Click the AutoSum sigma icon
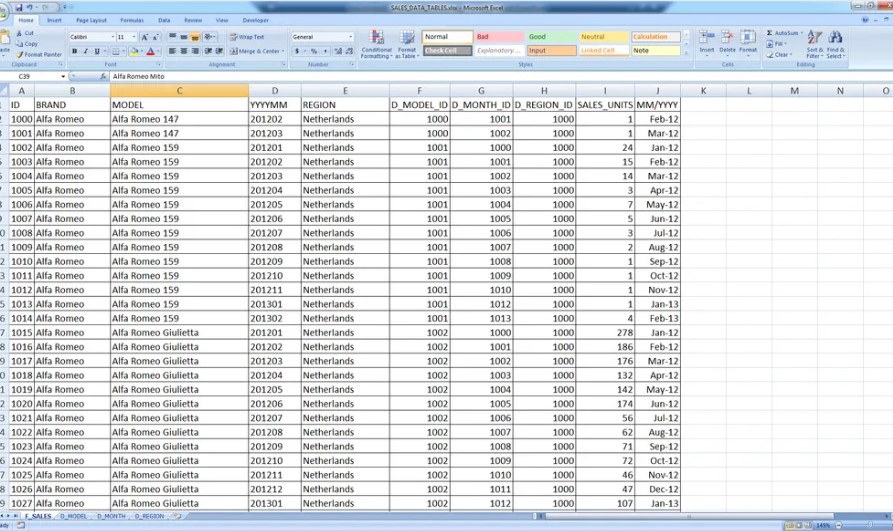 (770, 33)
